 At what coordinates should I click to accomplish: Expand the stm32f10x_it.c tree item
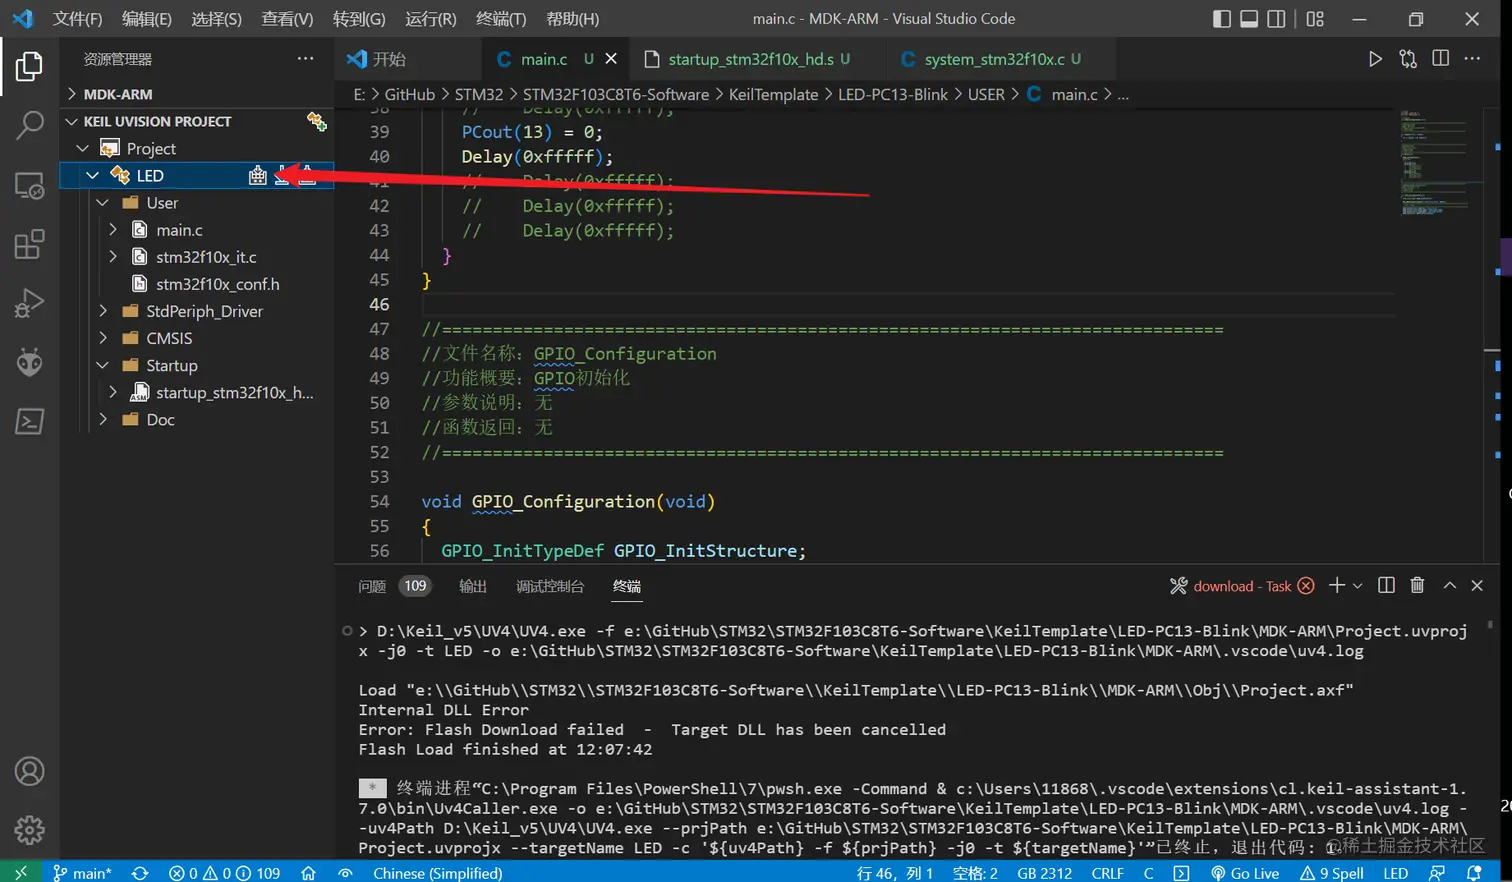click(x=113, y=257)
